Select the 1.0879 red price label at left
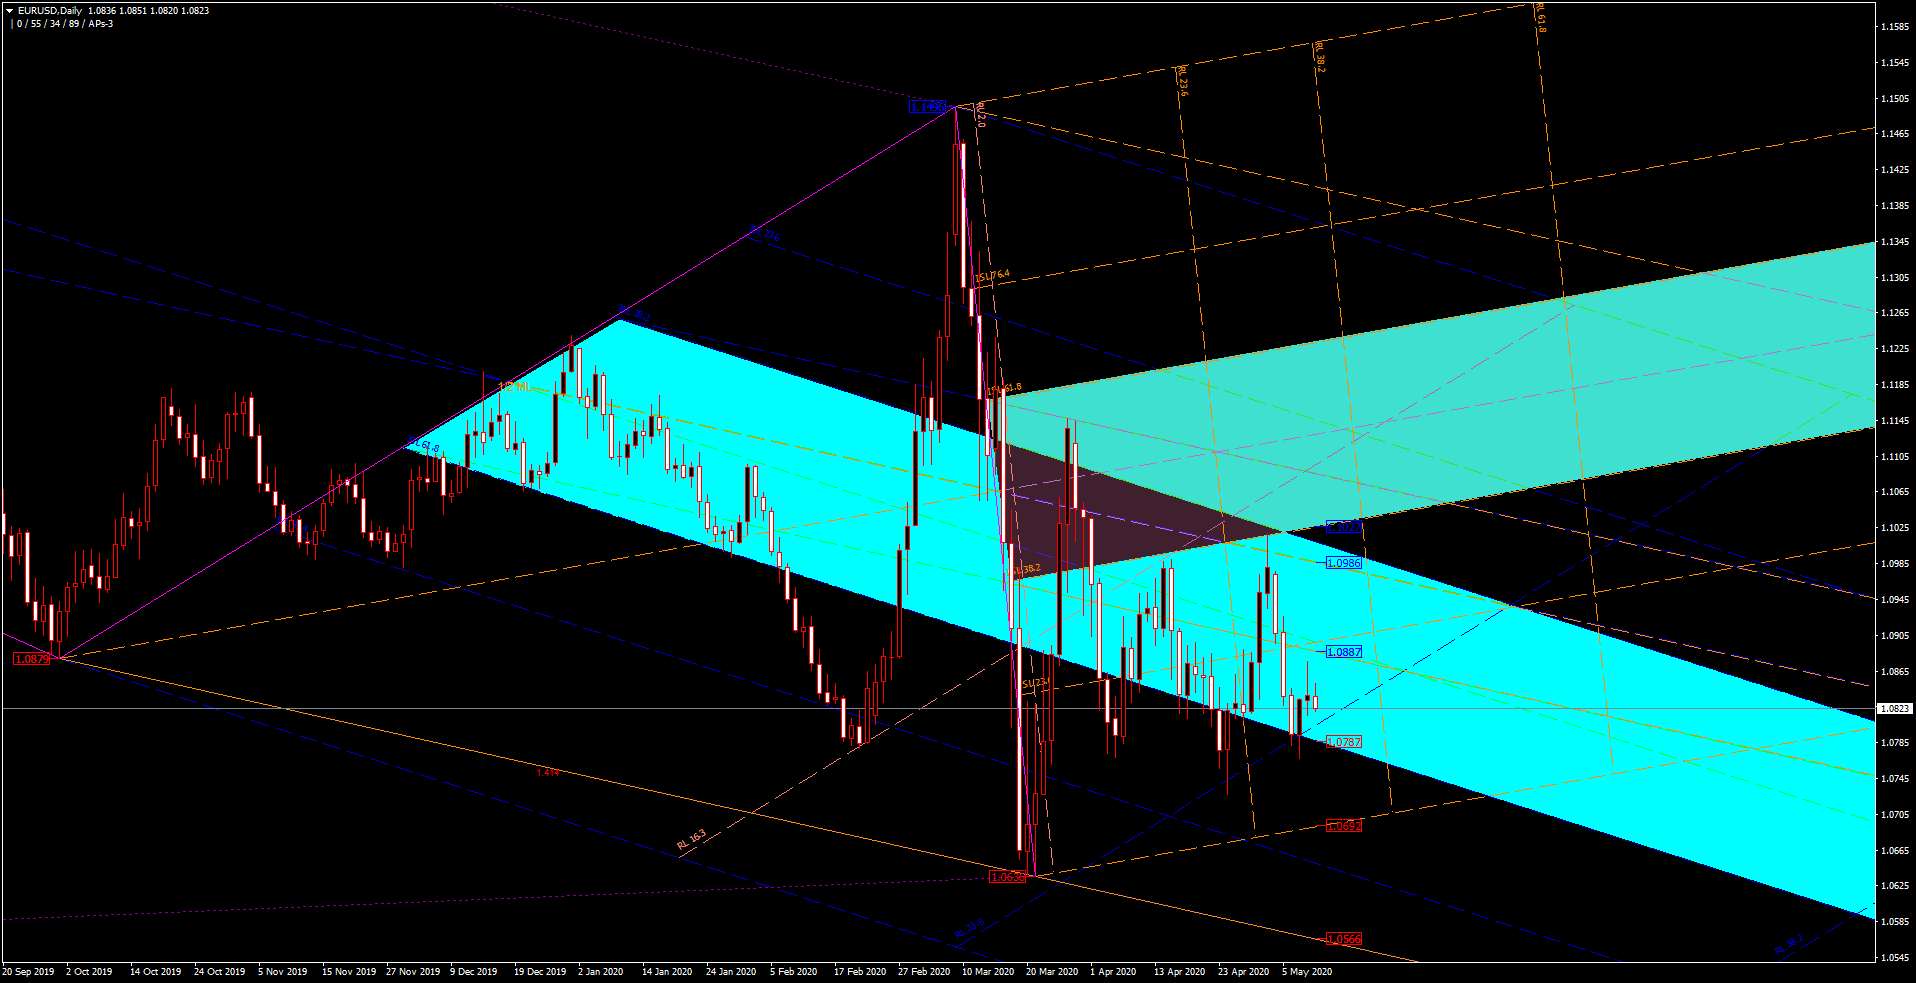 pos(31,659)
